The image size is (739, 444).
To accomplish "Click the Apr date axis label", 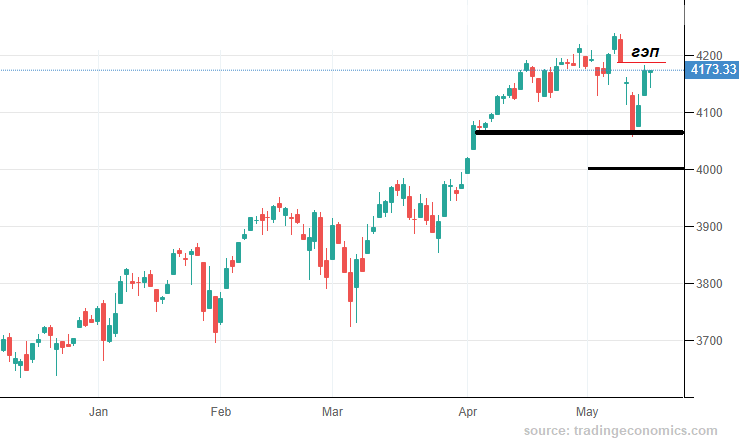I will 468,411.
